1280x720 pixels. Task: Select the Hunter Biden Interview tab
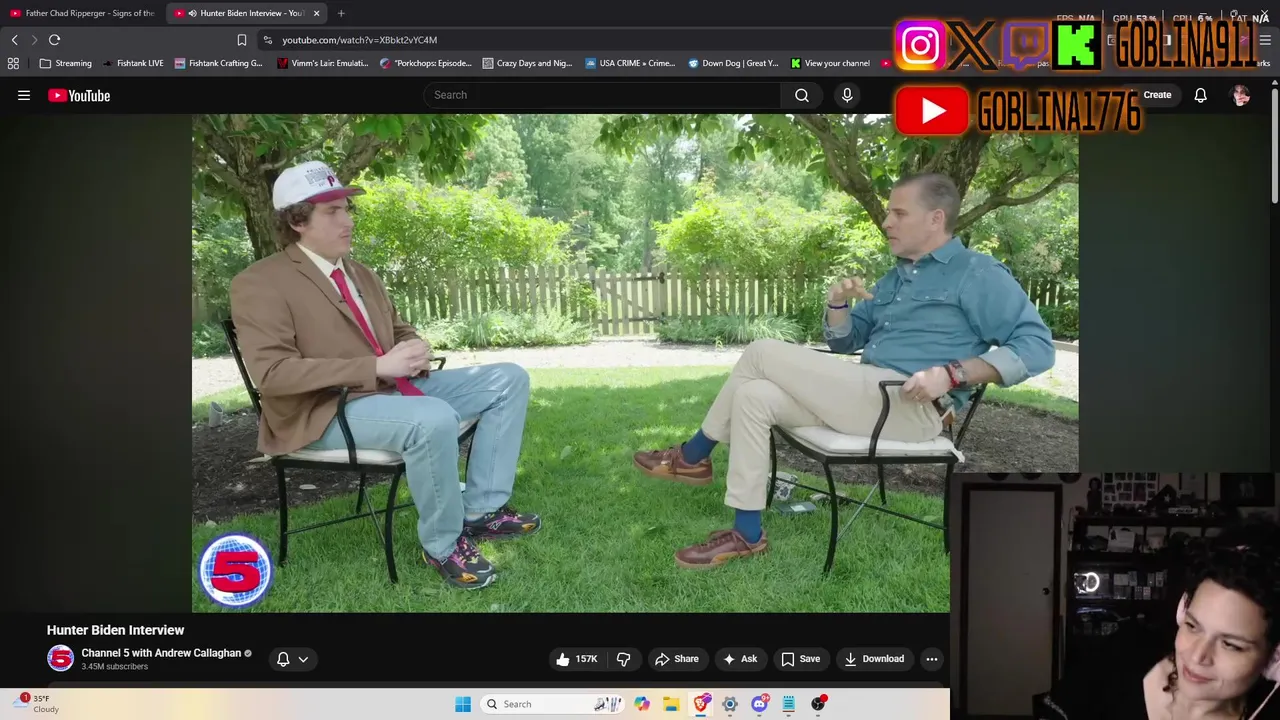tap(244, 13)
